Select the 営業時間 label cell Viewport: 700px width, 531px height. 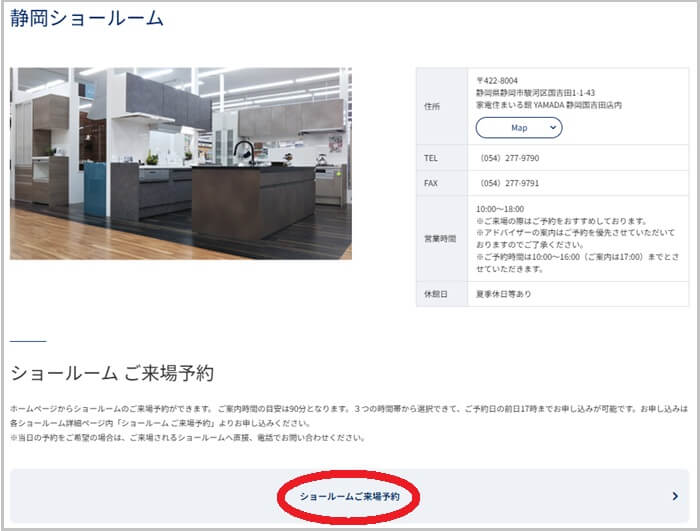click(x=441, y=239)
